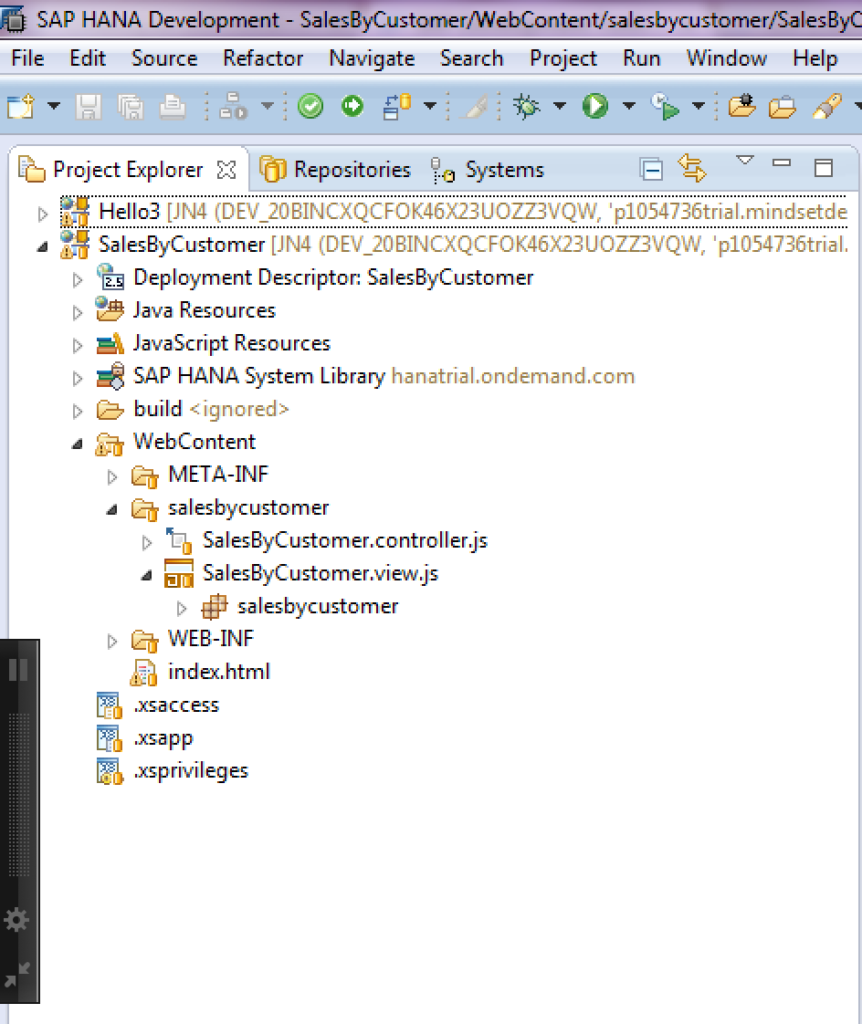The width and height of the screenshot is (862, 1024).
Task: Click the green Run play icon
Action: point(595,106)
